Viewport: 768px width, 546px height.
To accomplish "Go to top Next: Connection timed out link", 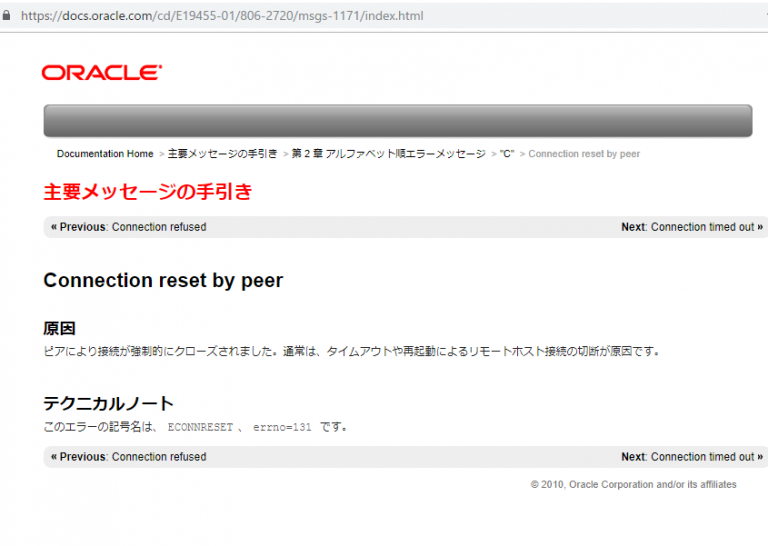I will (692, 227).
